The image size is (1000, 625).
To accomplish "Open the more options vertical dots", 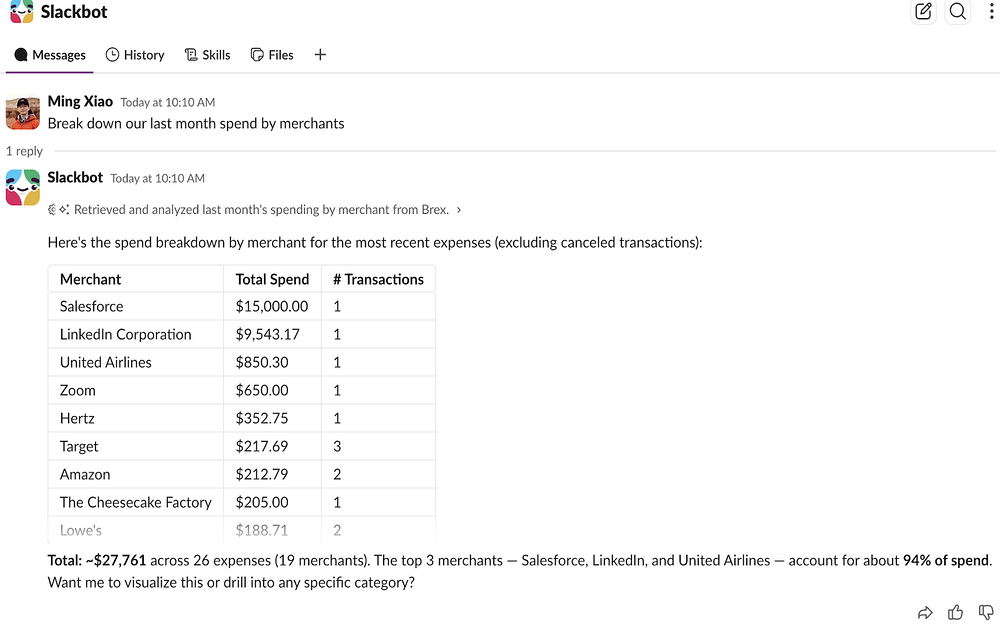I will tap(991, 11).
